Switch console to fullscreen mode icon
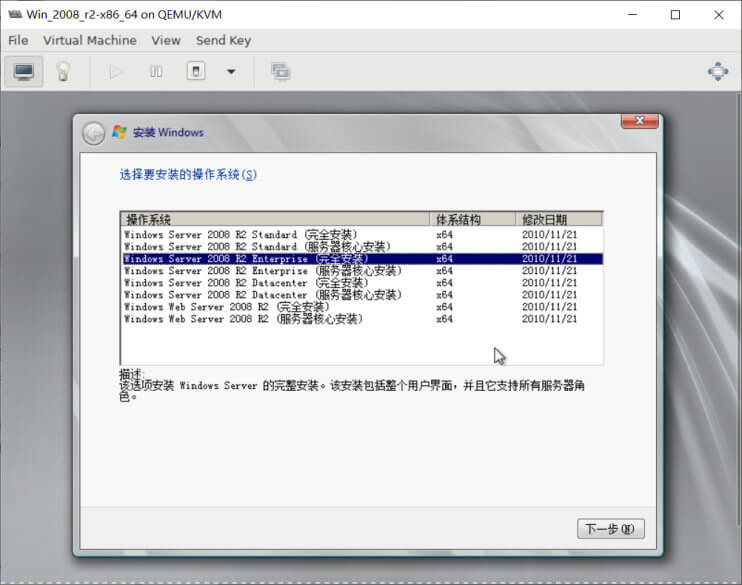Viewport: 742px width, 585px height. click(717, 71)
